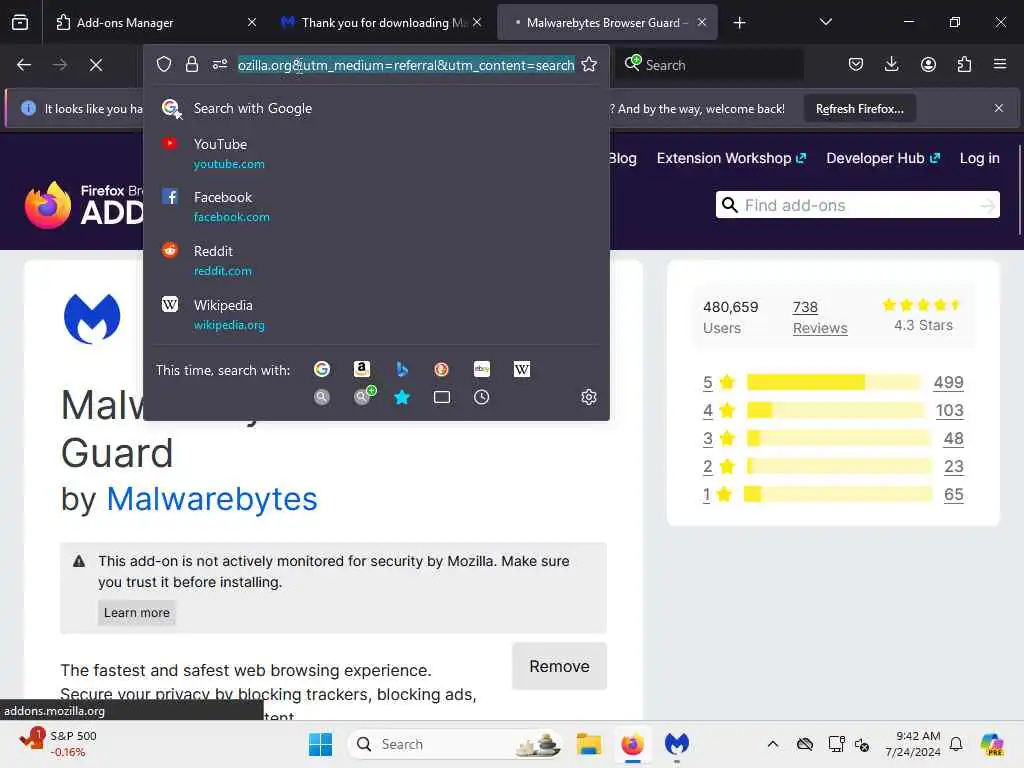The image size is (1024, 768).
Task: Search history via clock icon
Action: click(x=481, y=397)
